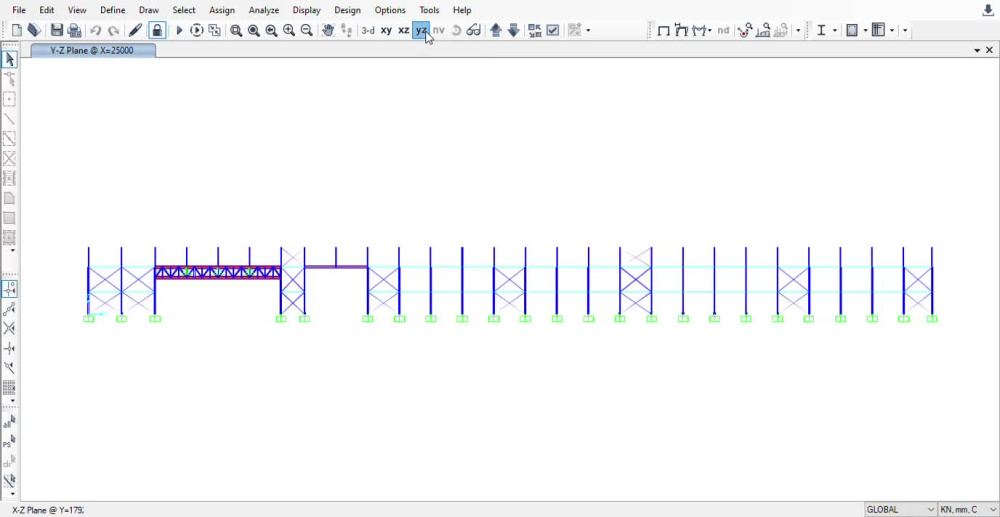Click the New Model icon

click(x=17, y=30)
